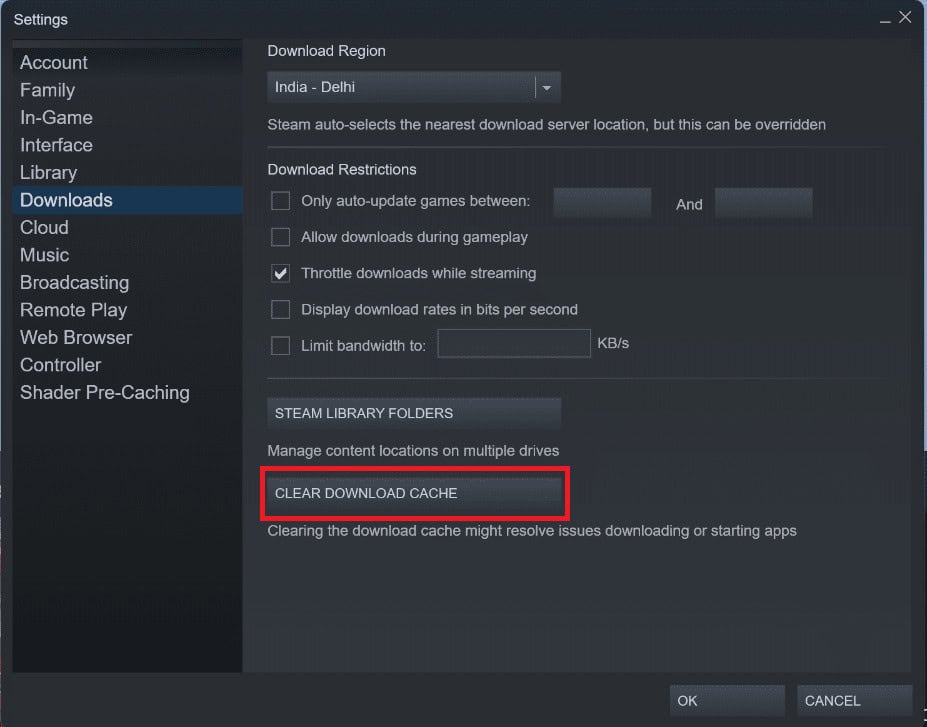Select the Downloads category
Viewport: 927px width, 727px height.
coord(127,200)
